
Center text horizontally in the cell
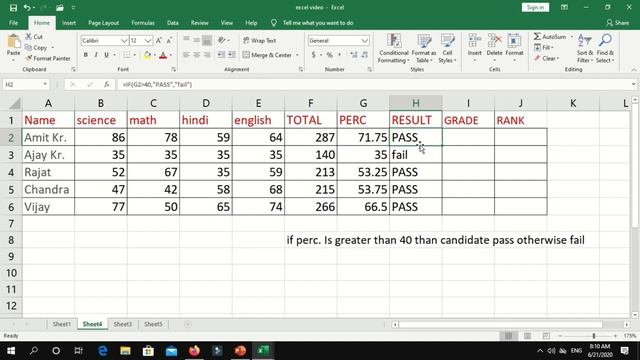pyautogui.click(x=196, y=55)
